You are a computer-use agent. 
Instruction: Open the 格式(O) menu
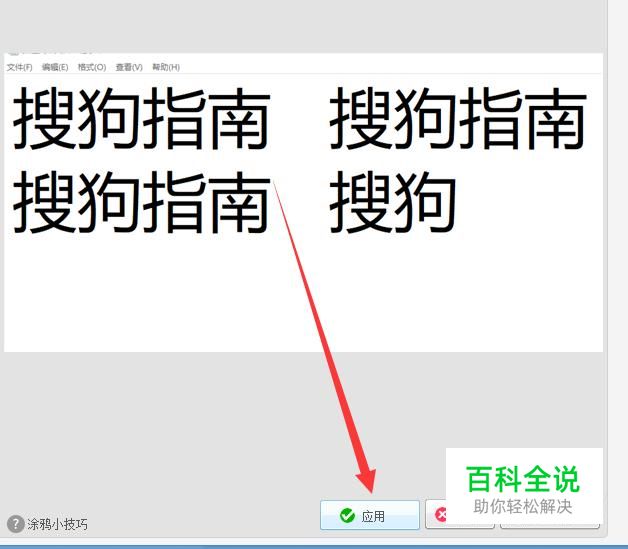[92, 67]
